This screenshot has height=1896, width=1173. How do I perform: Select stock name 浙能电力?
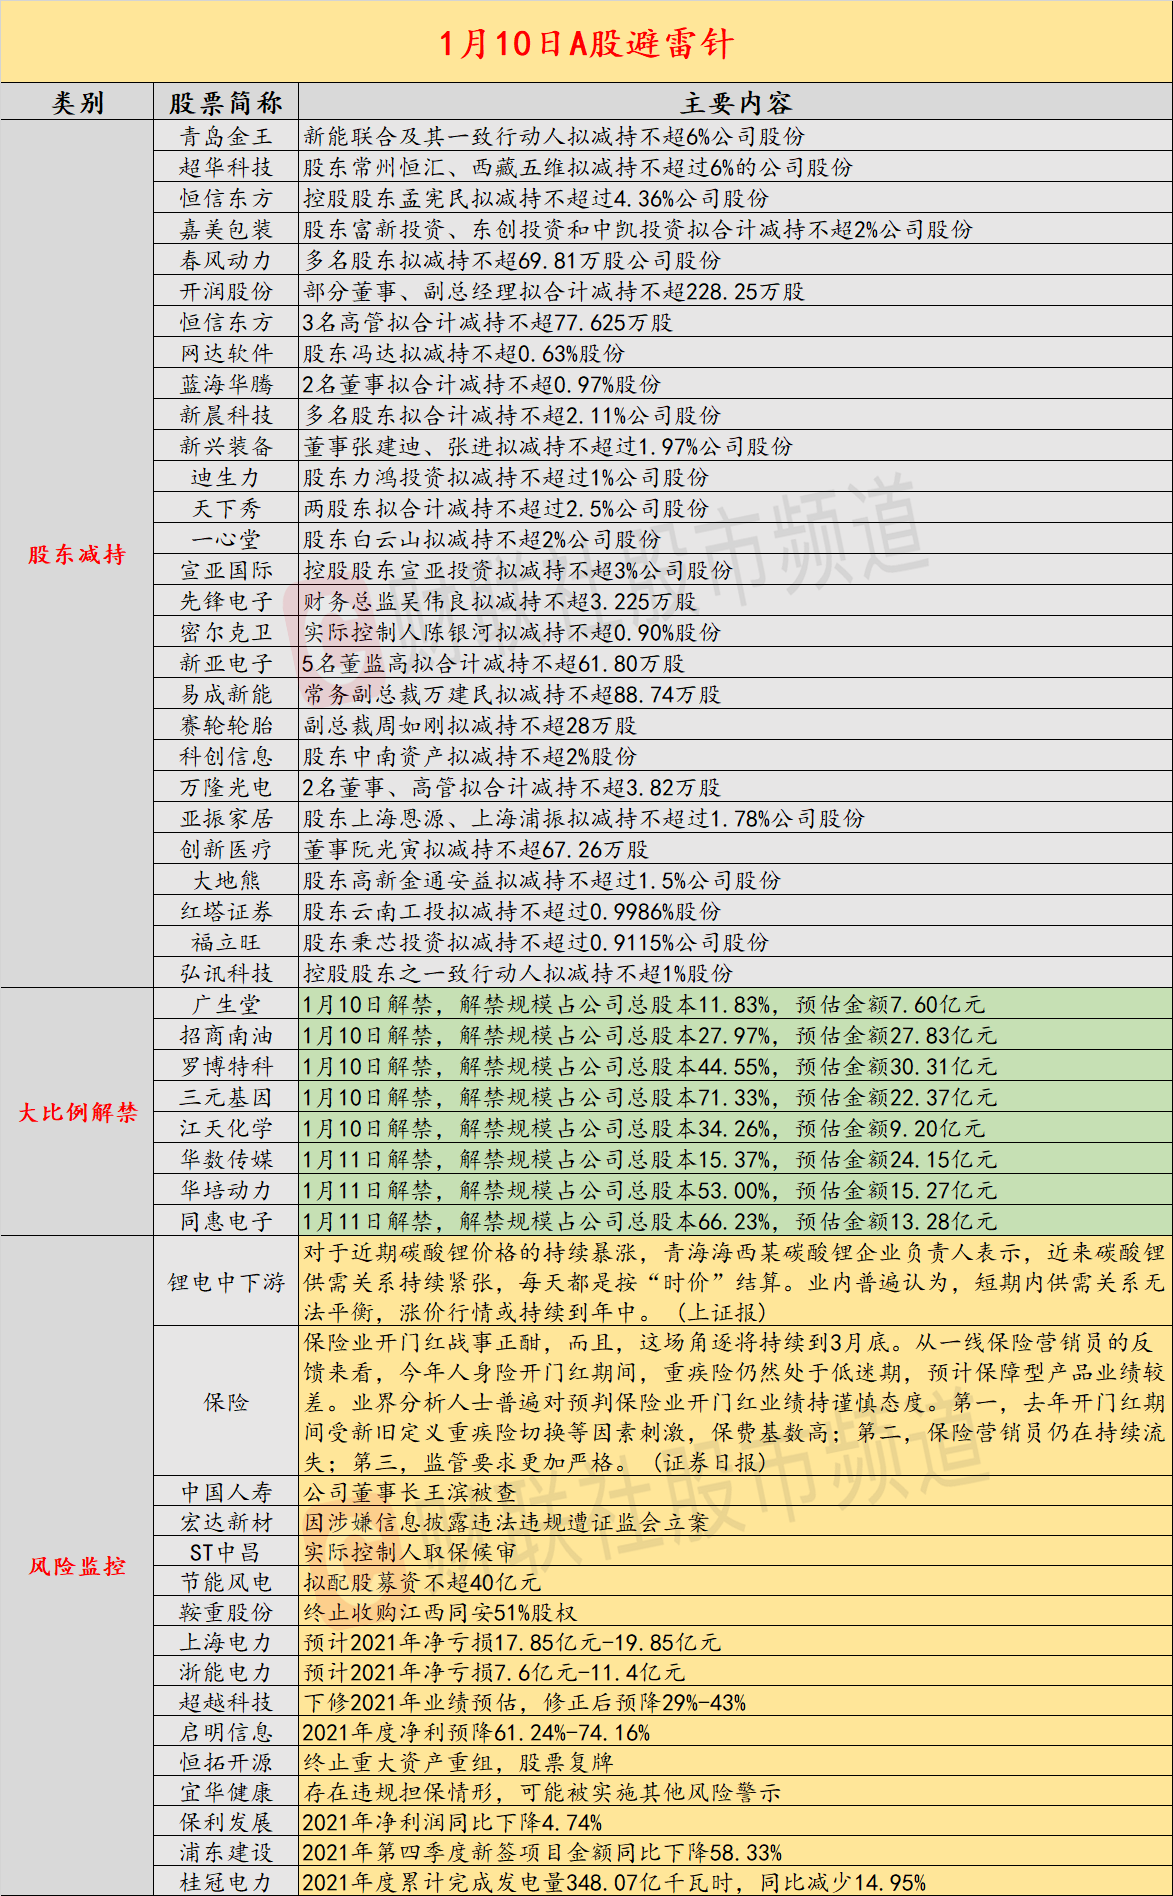click(226, 1672)
